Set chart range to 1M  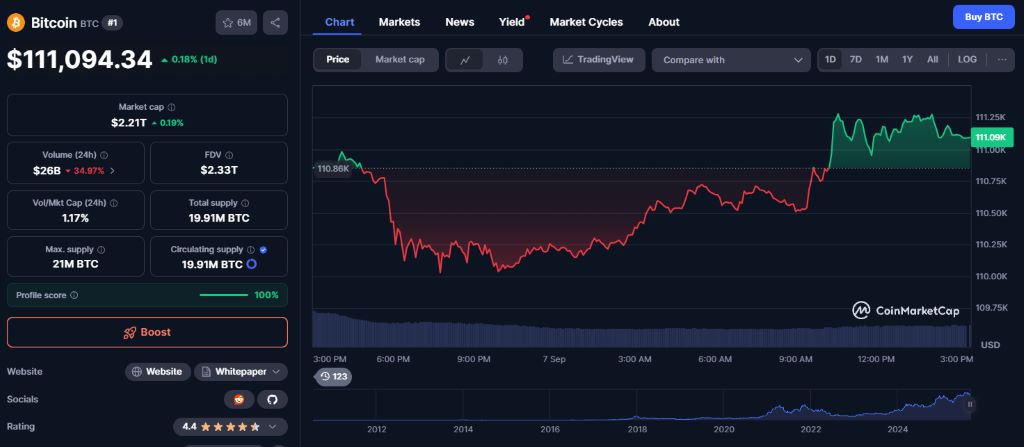click(882, 59)
